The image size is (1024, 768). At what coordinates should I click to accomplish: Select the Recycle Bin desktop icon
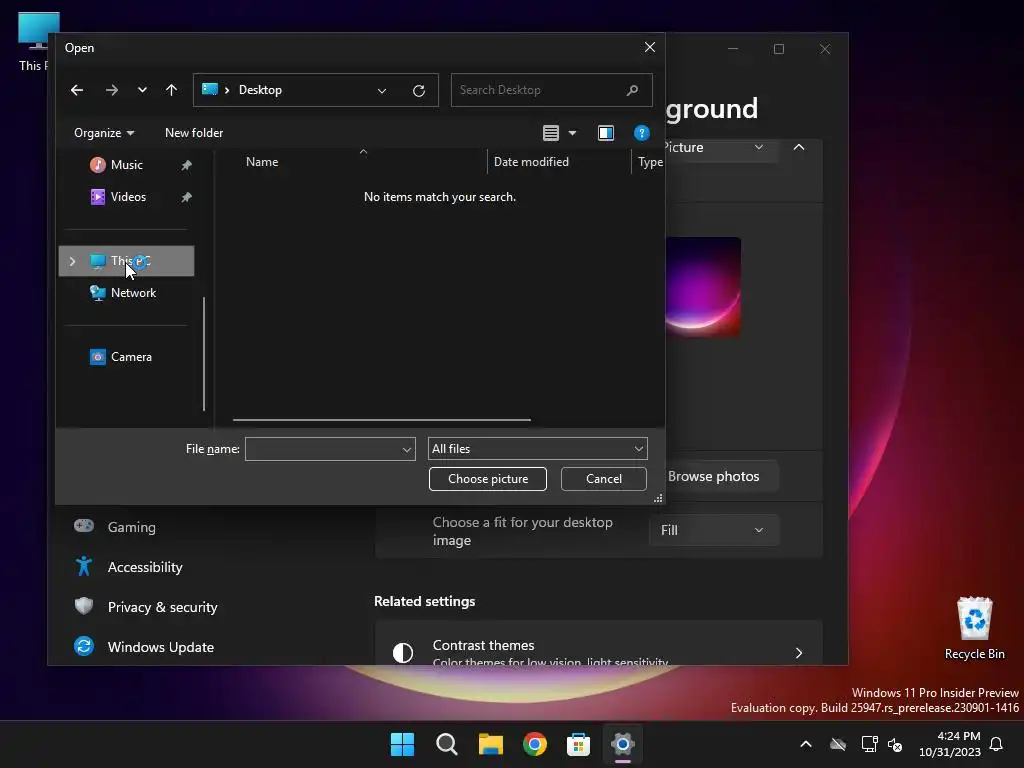coord(974,629)
